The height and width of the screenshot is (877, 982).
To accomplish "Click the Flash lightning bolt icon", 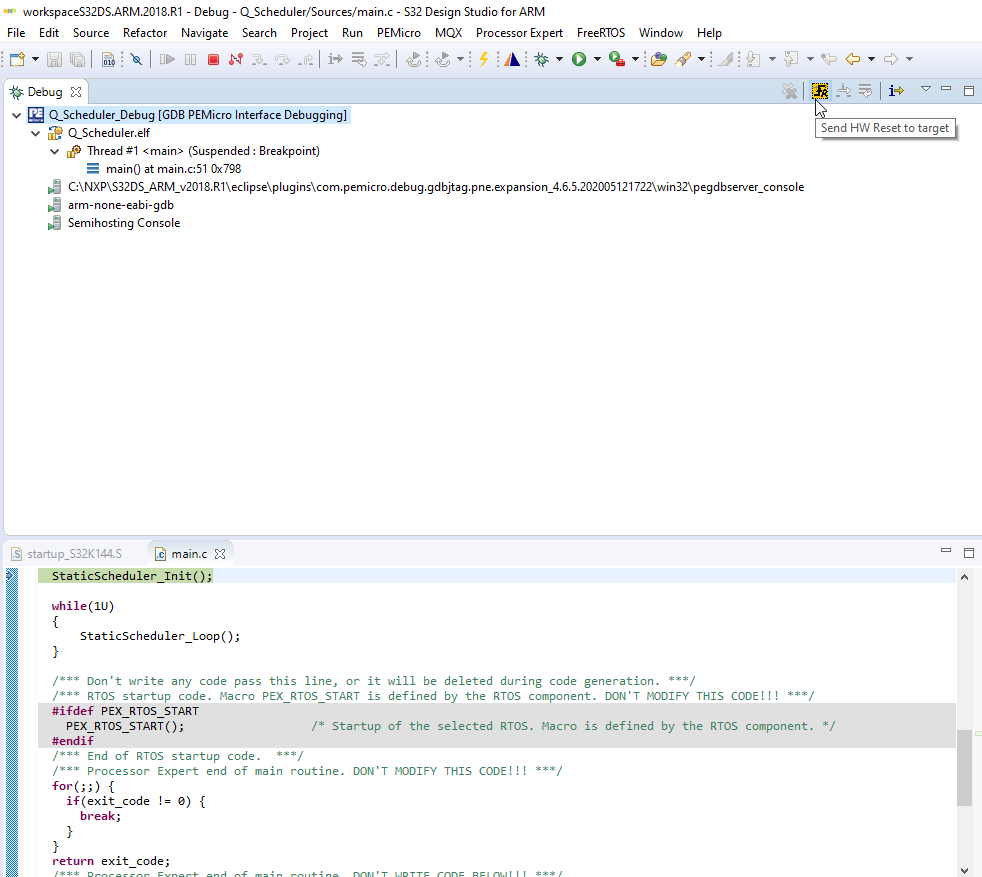I will pos(483,60).
